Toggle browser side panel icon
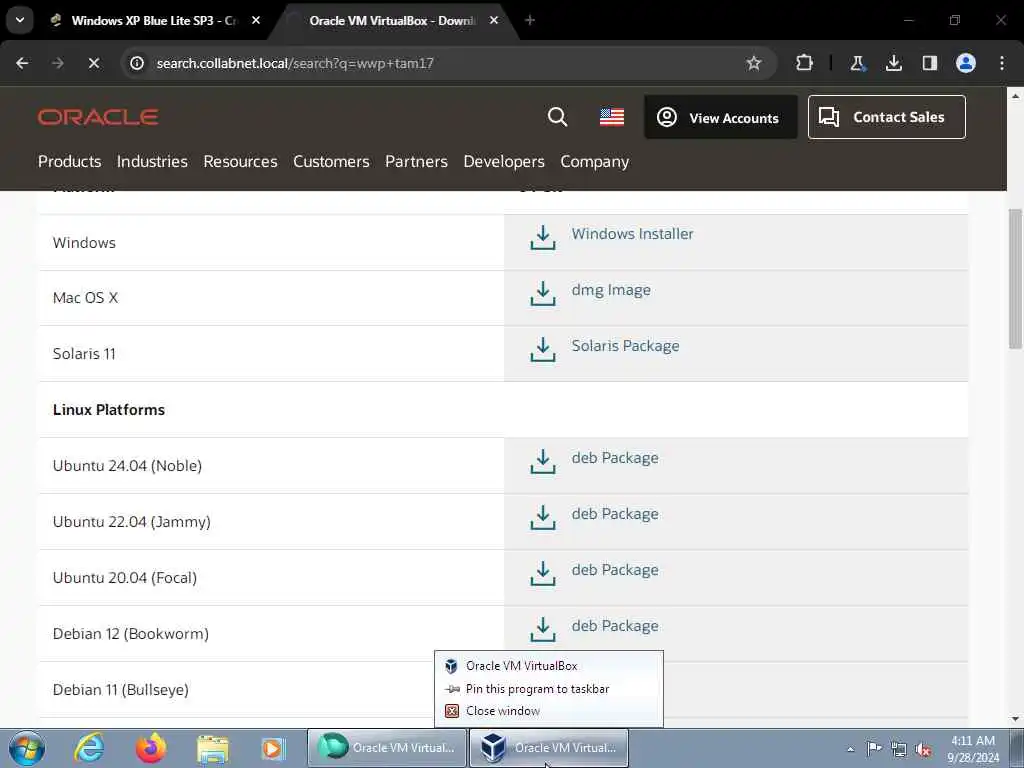Viewport: 1024px width, 768px height. click(x=930, y=63)
